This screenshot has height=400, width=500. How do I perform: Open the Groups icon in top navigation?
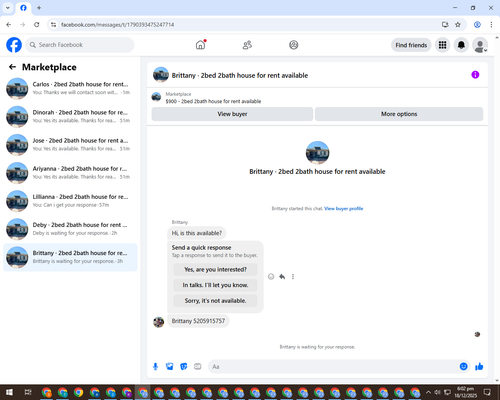(294, 45)
